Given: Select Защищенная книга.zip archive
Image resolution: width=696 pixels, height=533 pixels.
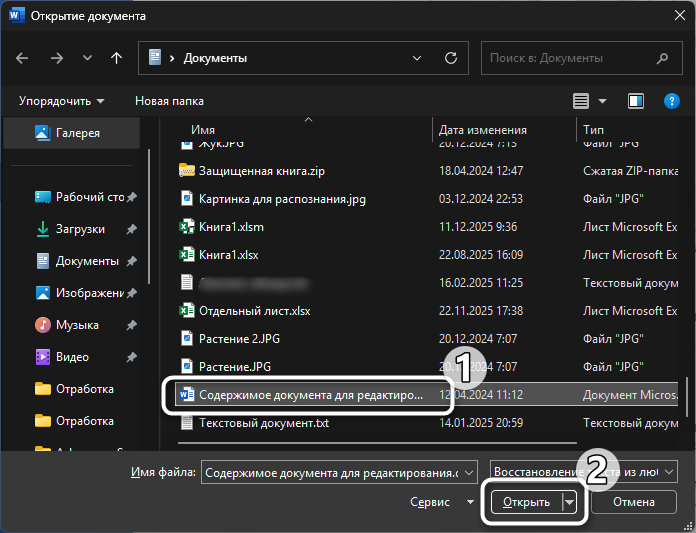Looking at the screenshot, I should (x=262, y=171).
